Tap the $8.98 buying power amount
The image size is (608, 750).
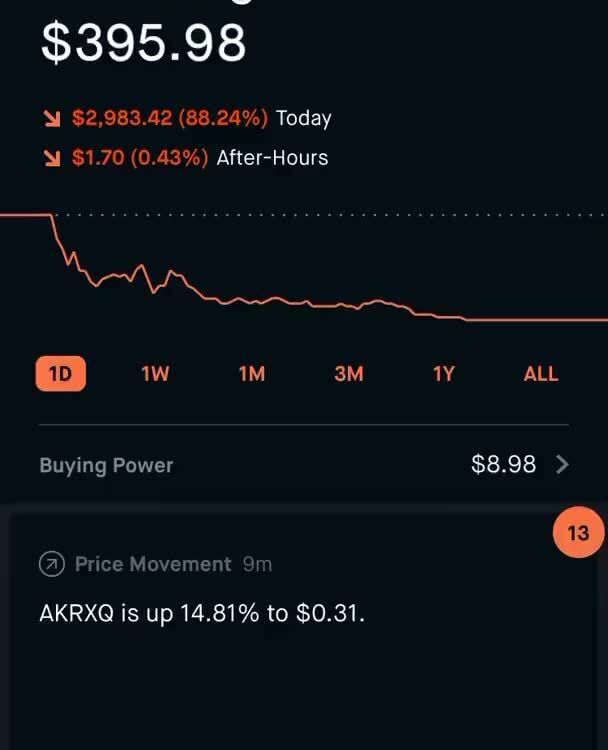point(503,464)
